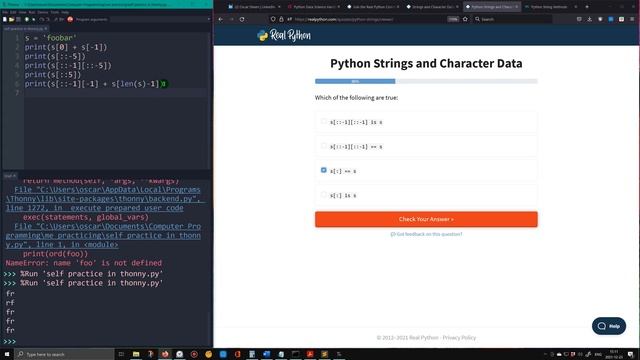
Task: Switch to Strings and Character Data tab
Action: [x=432, y=7]
